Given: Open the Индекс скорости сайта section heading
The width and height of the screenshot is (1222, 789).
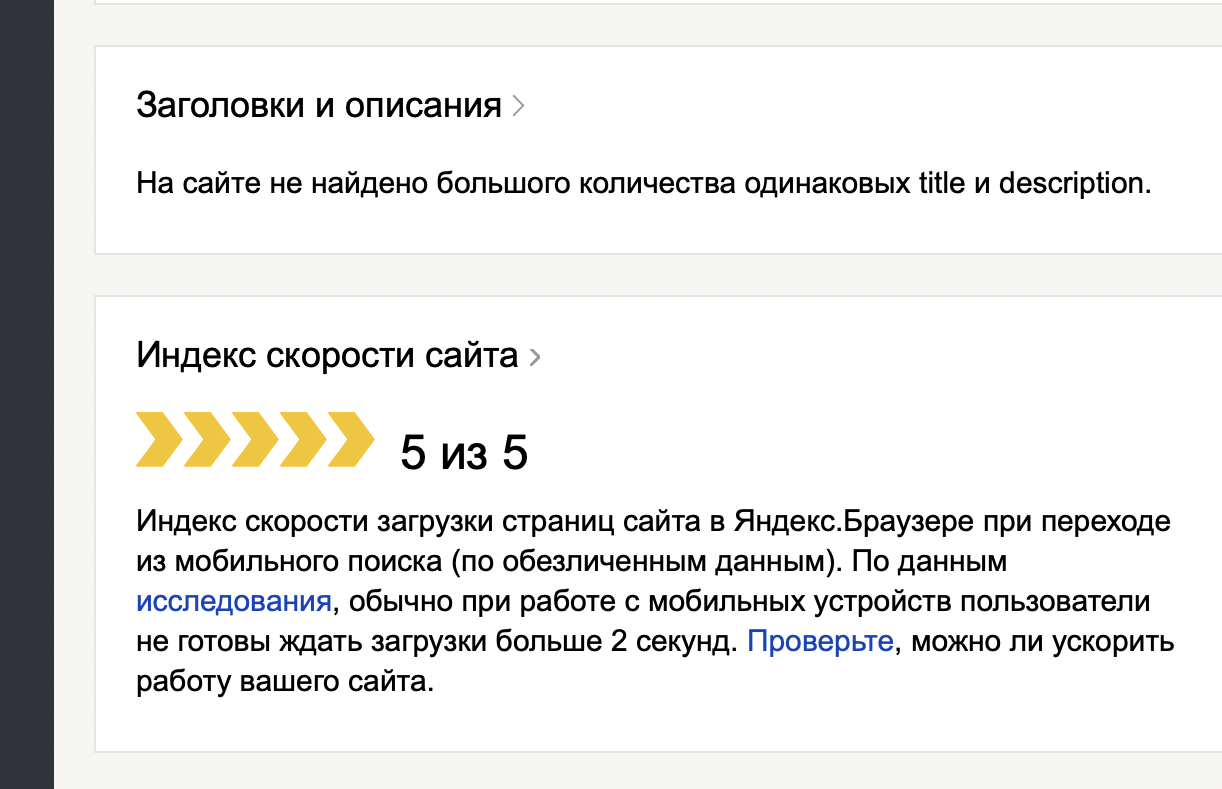Looking at the screenshot, I should coord(327,356).
